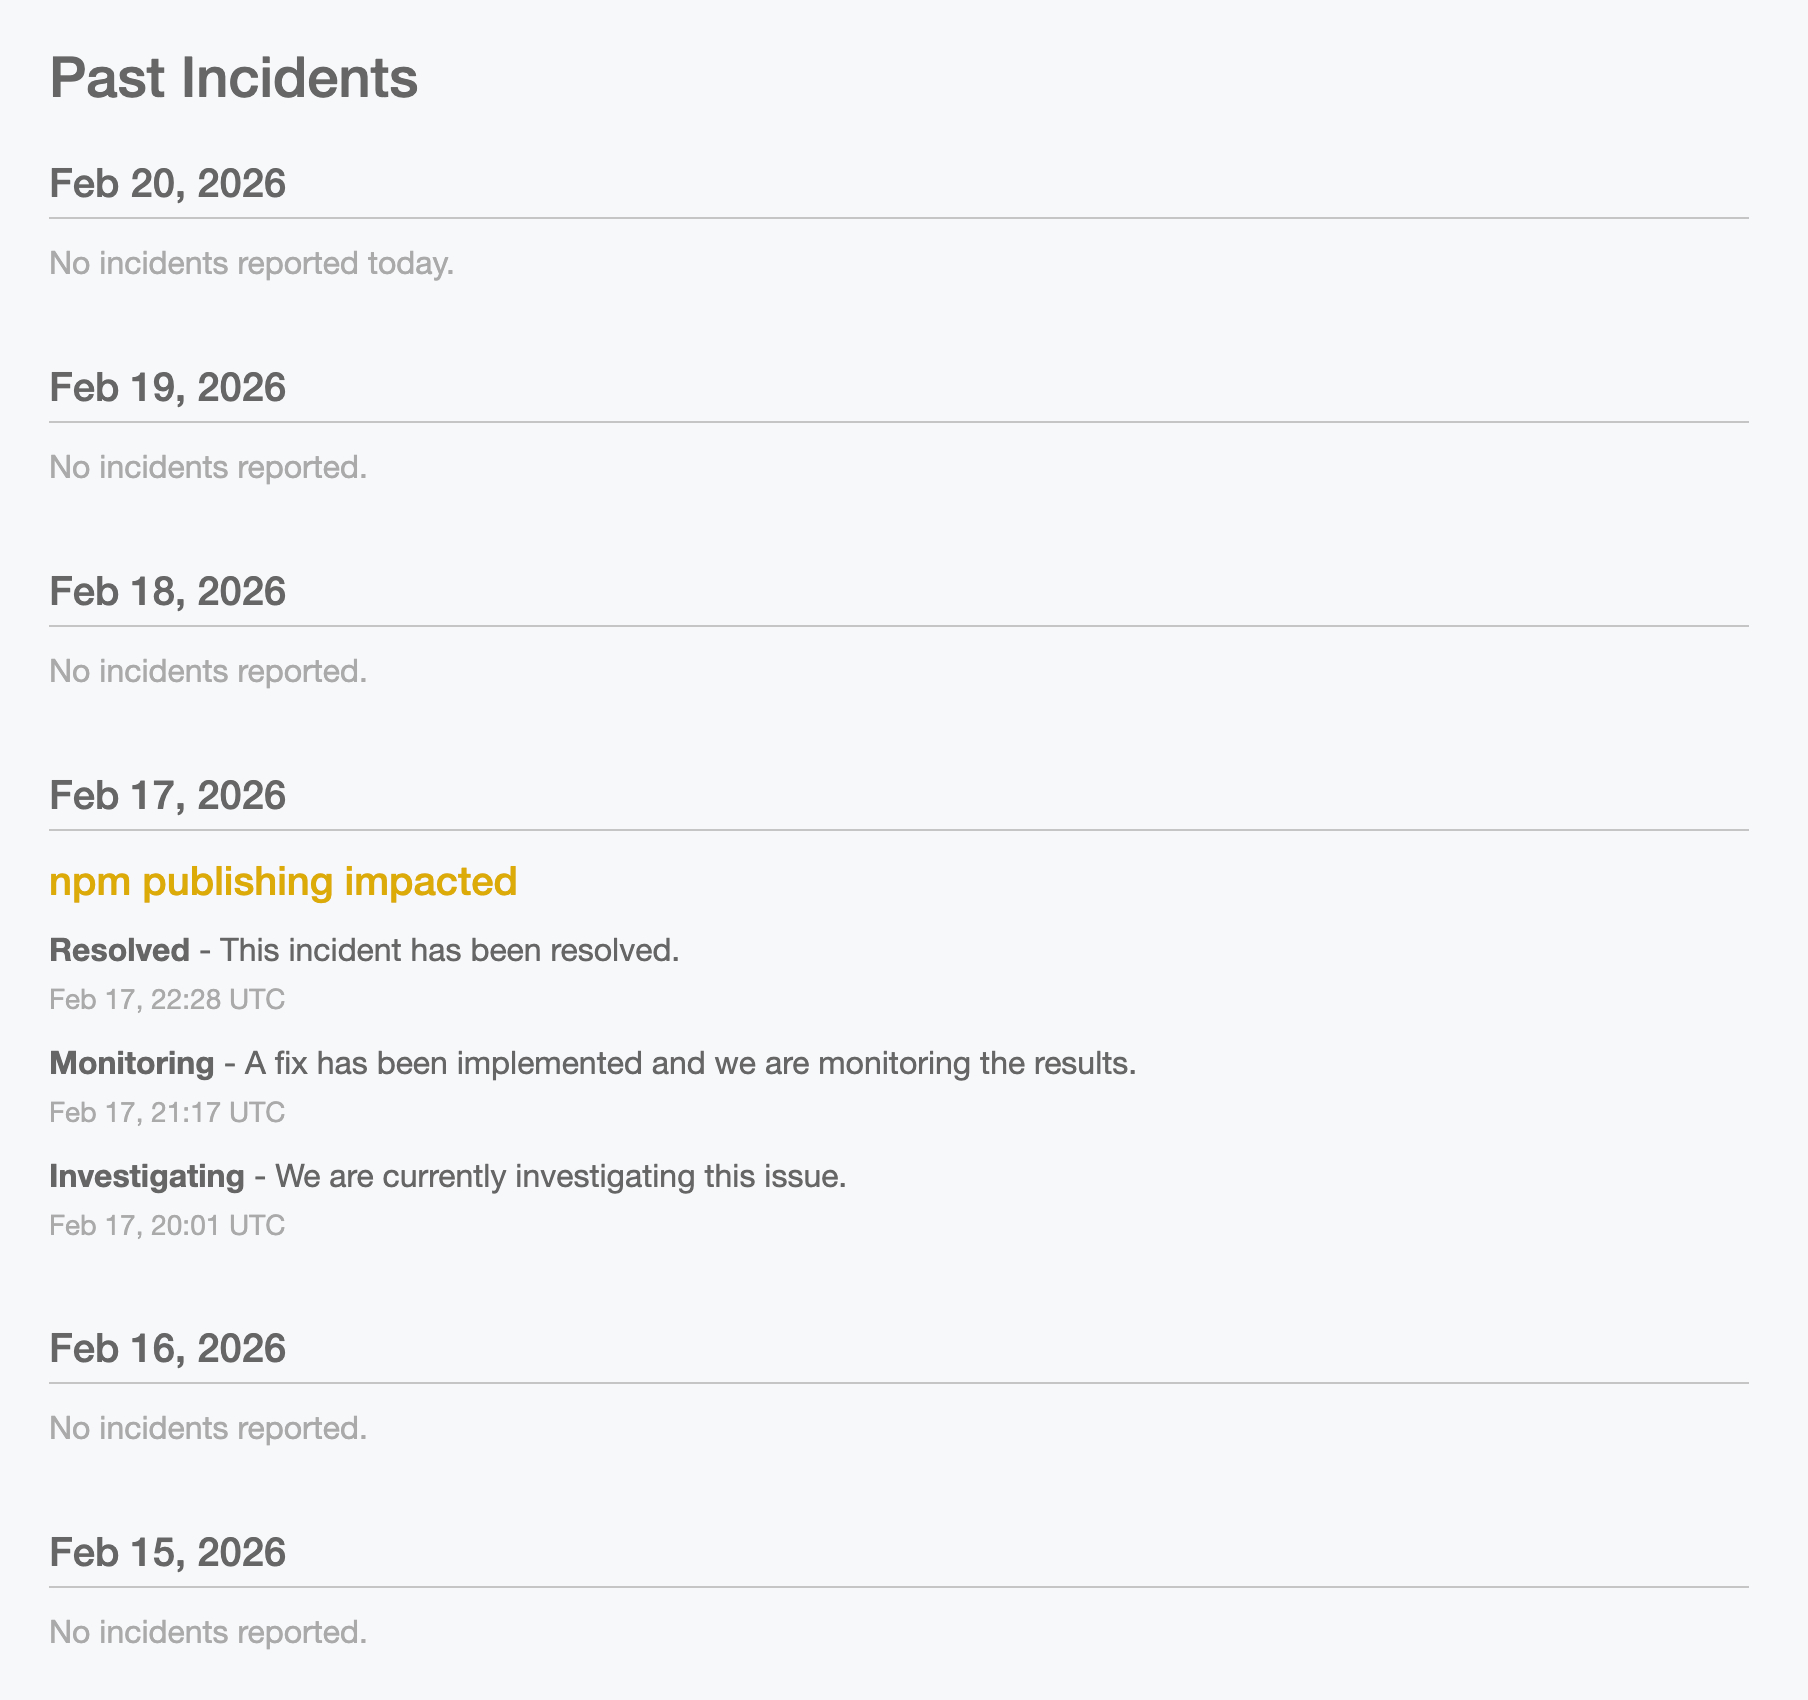Click the 20:01 UTC investigating timestamp
Viewport: 1808px width, 1700px height.
[x=167, y=1226]
